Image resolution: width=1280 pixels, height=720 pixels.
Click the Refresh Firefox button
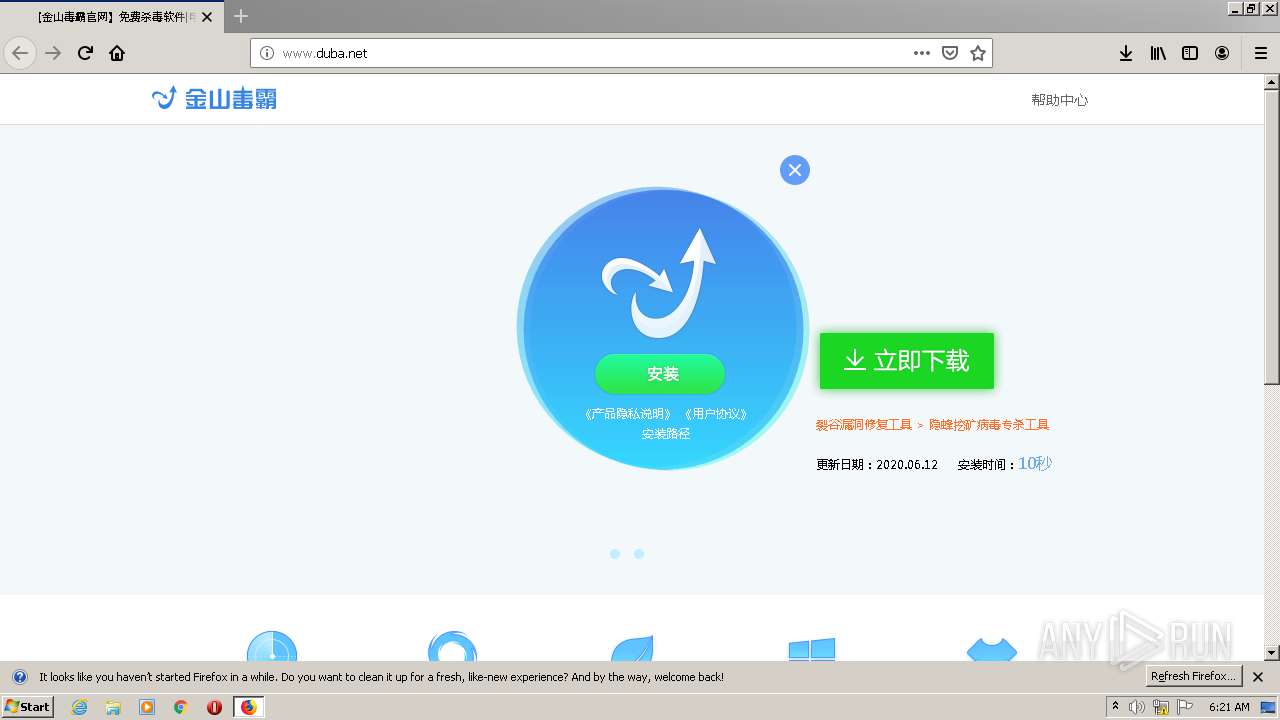pos(1193,677)
